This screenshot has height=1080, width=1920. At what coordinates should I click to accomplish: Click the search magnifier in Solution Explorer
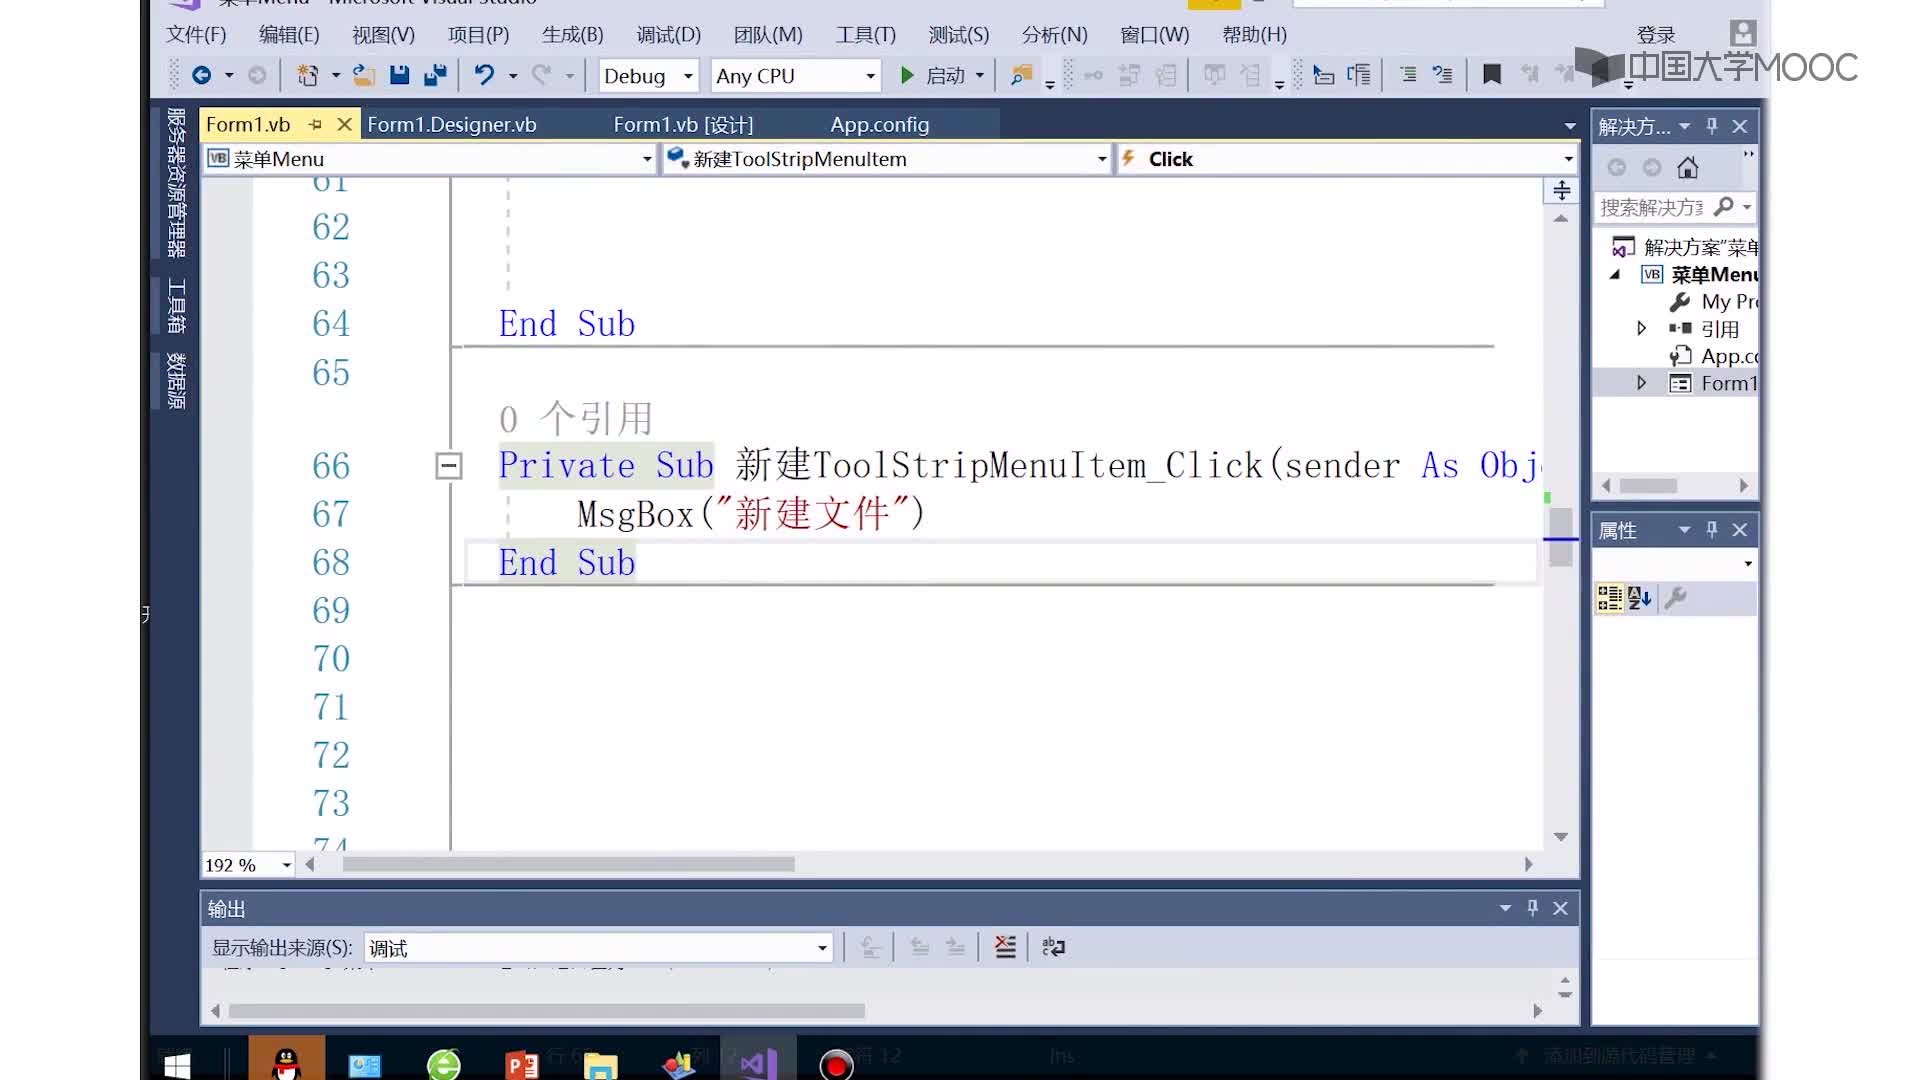(x=1723, y=207)
